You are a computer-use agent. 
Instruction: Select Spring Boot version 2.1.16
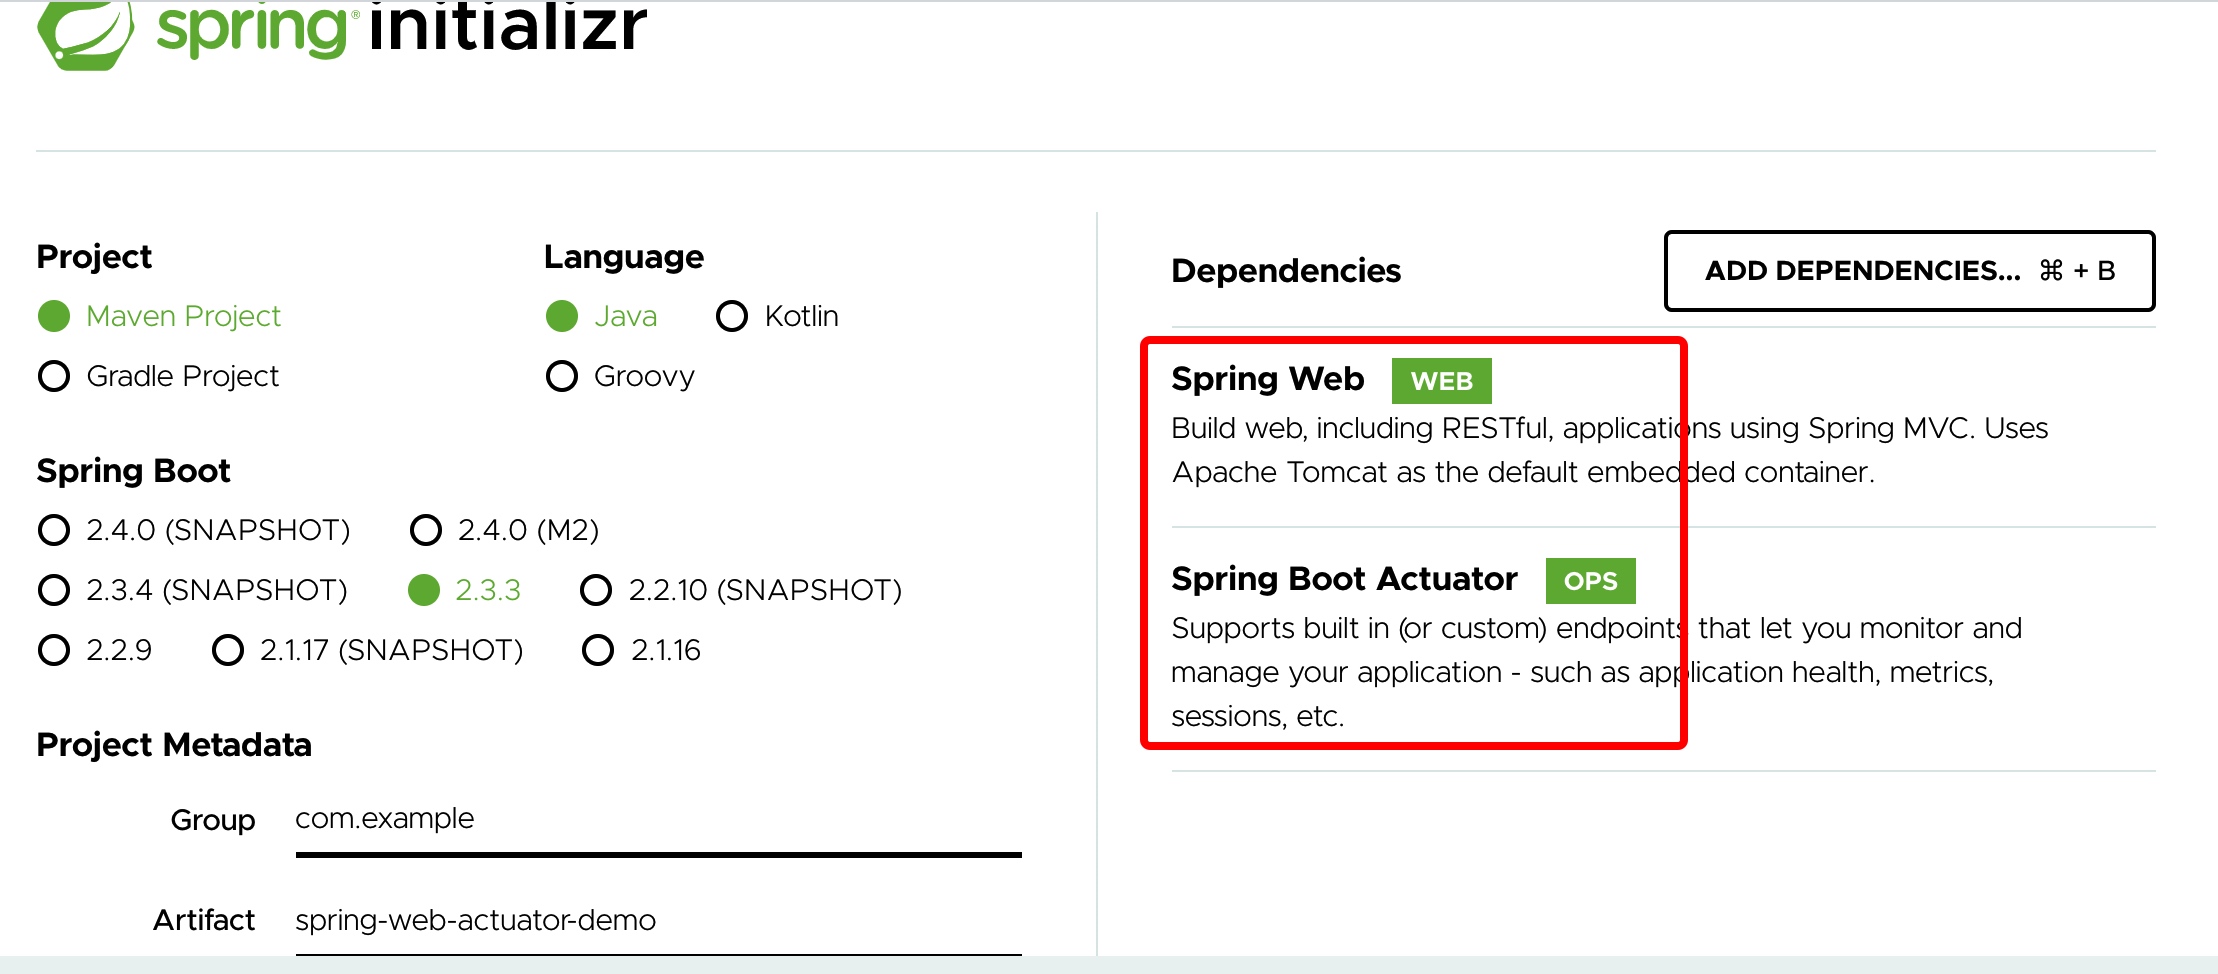point(642,650)
